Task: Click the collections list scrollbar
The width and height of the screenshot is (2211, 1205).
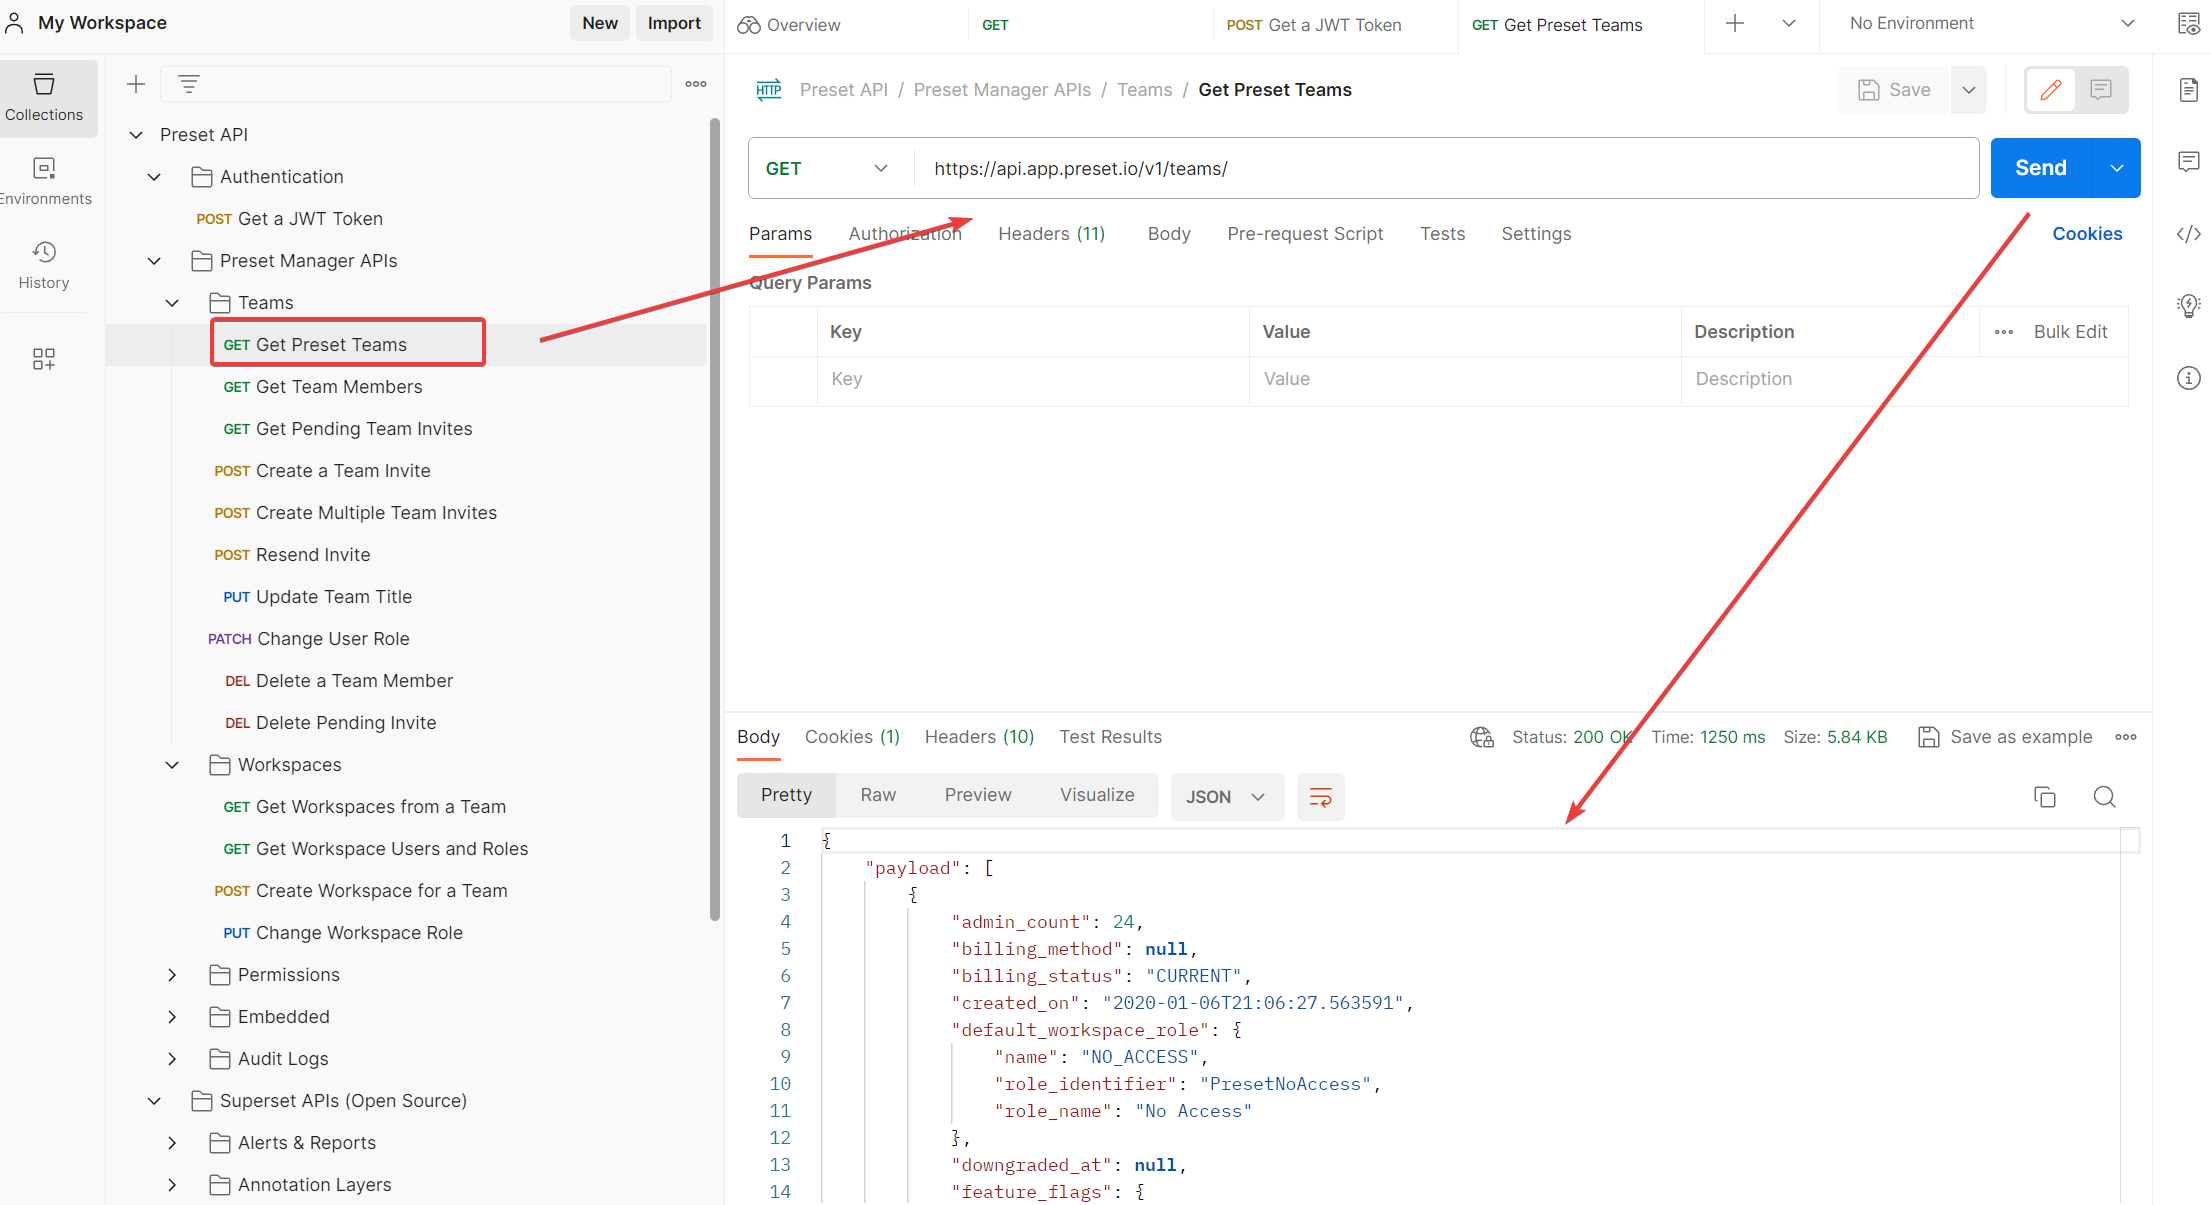Action: tap(714, 520)
